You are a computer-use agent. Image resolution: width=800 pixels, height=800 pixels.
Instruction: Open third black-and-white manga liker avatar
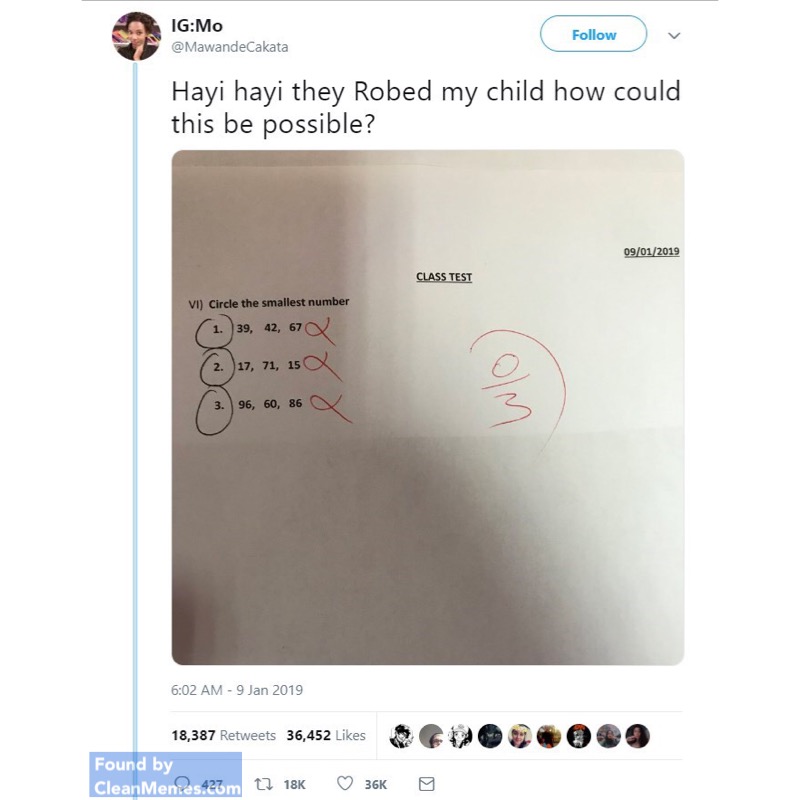pyautogui.click(x=460, y=736)
